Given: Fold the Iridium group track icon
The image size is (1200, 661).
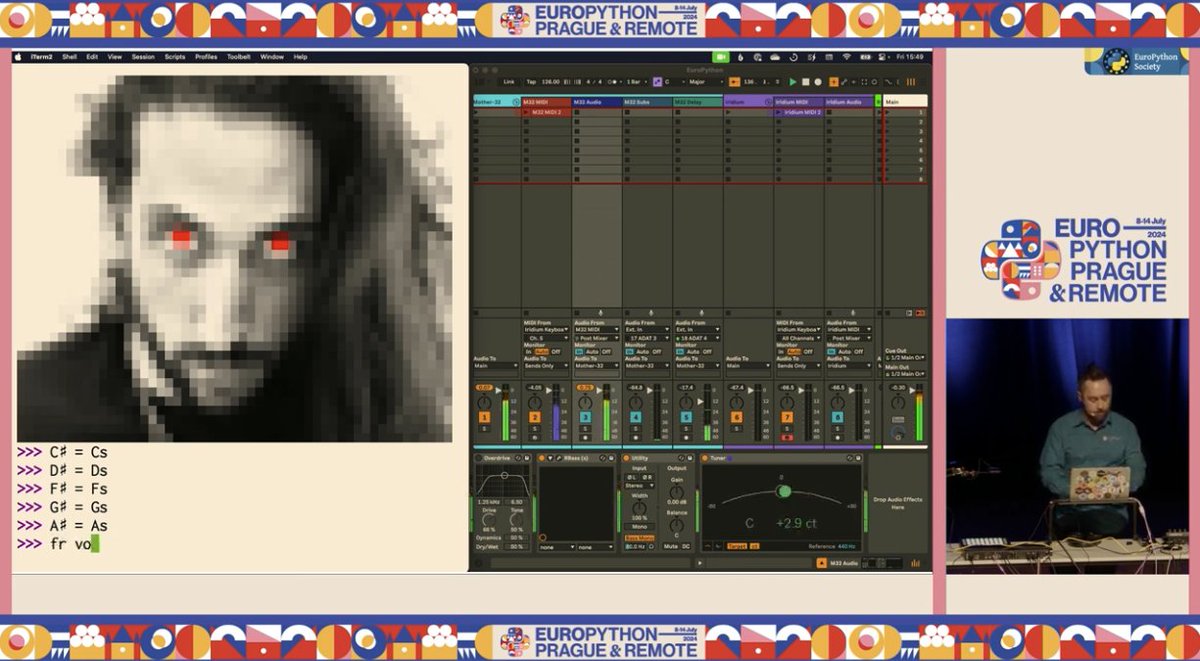Looking at the screenshot, I should point(768,102).
